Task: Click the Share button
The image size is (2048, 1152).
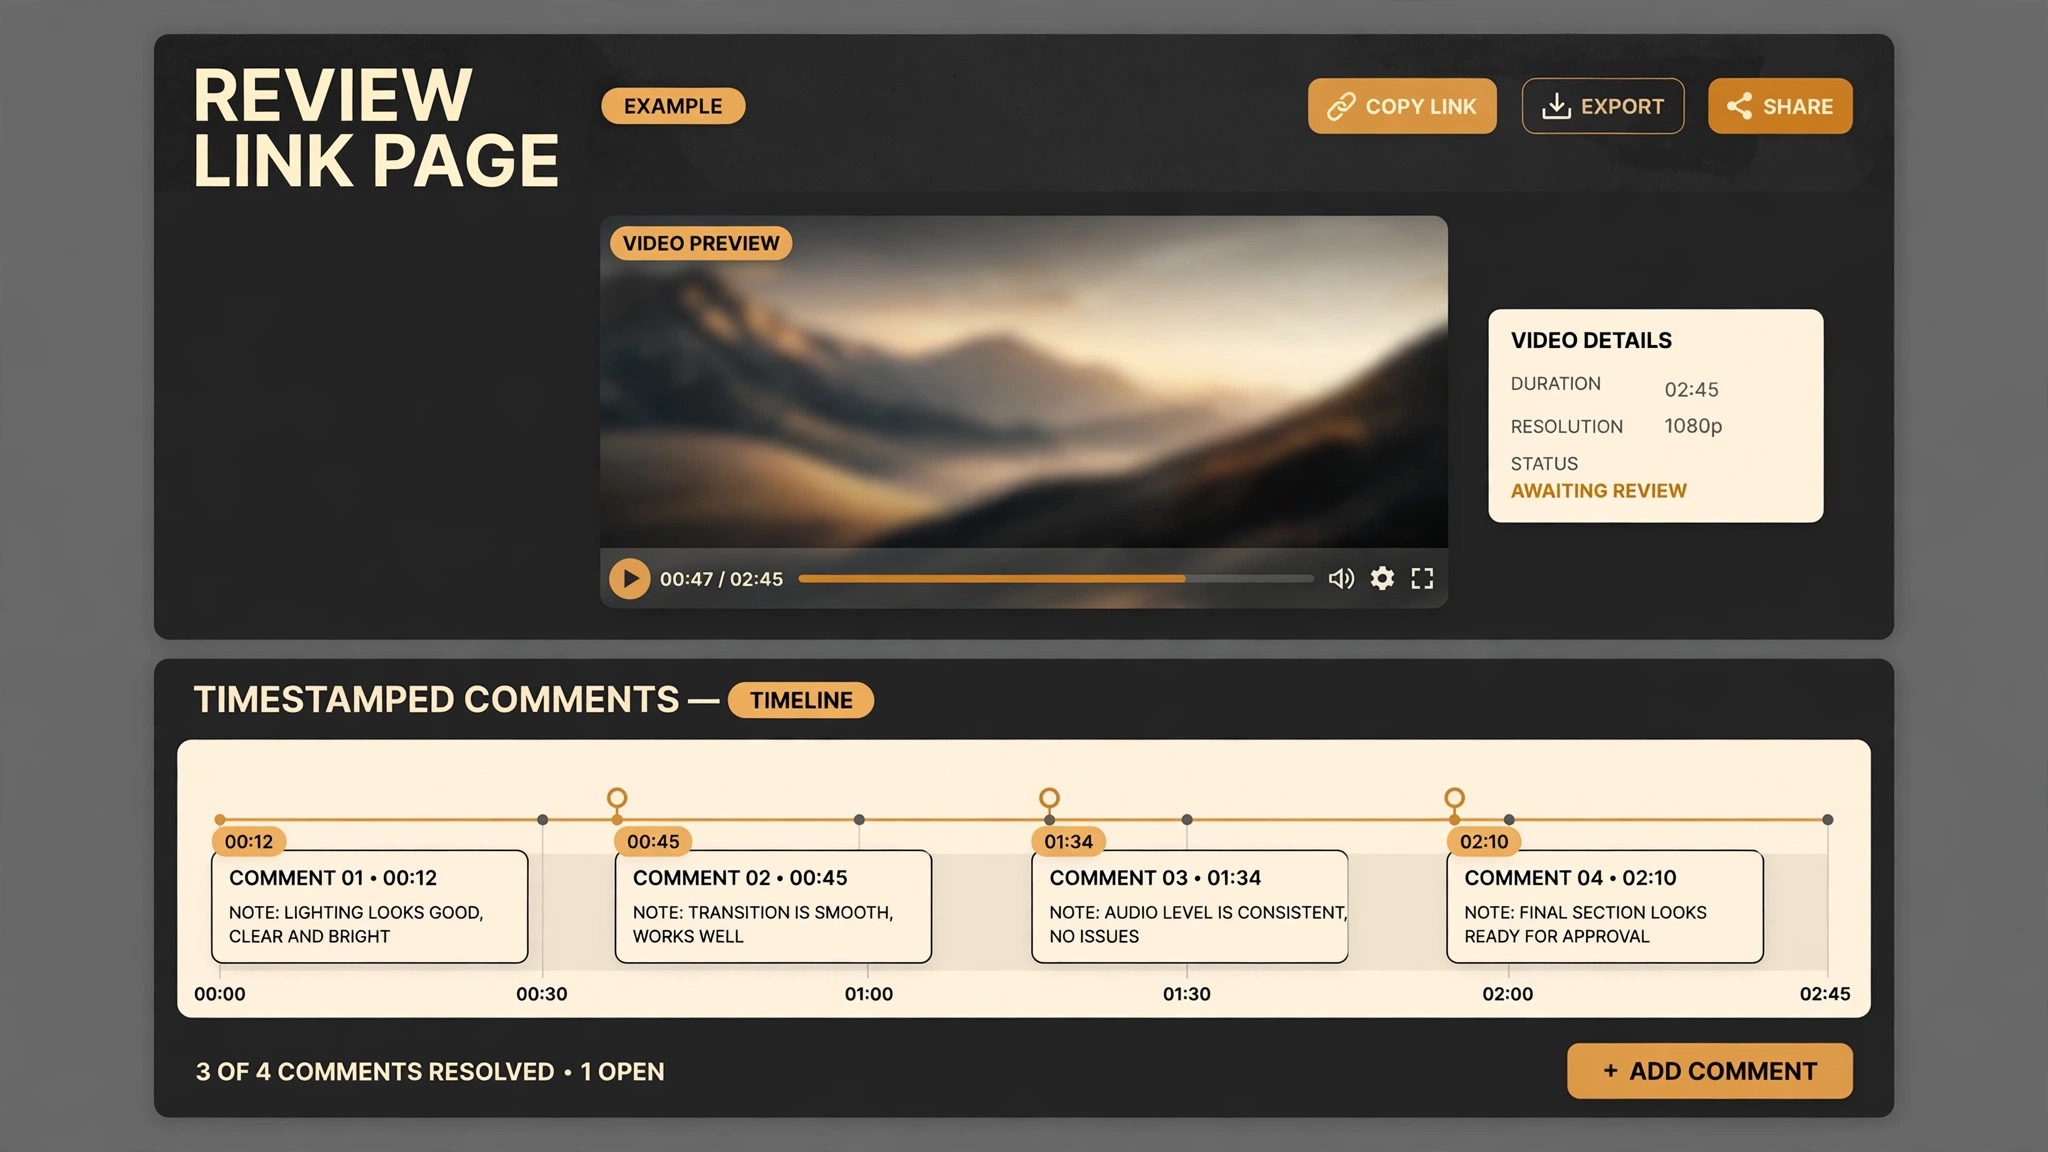Action: pos(1780,106)
